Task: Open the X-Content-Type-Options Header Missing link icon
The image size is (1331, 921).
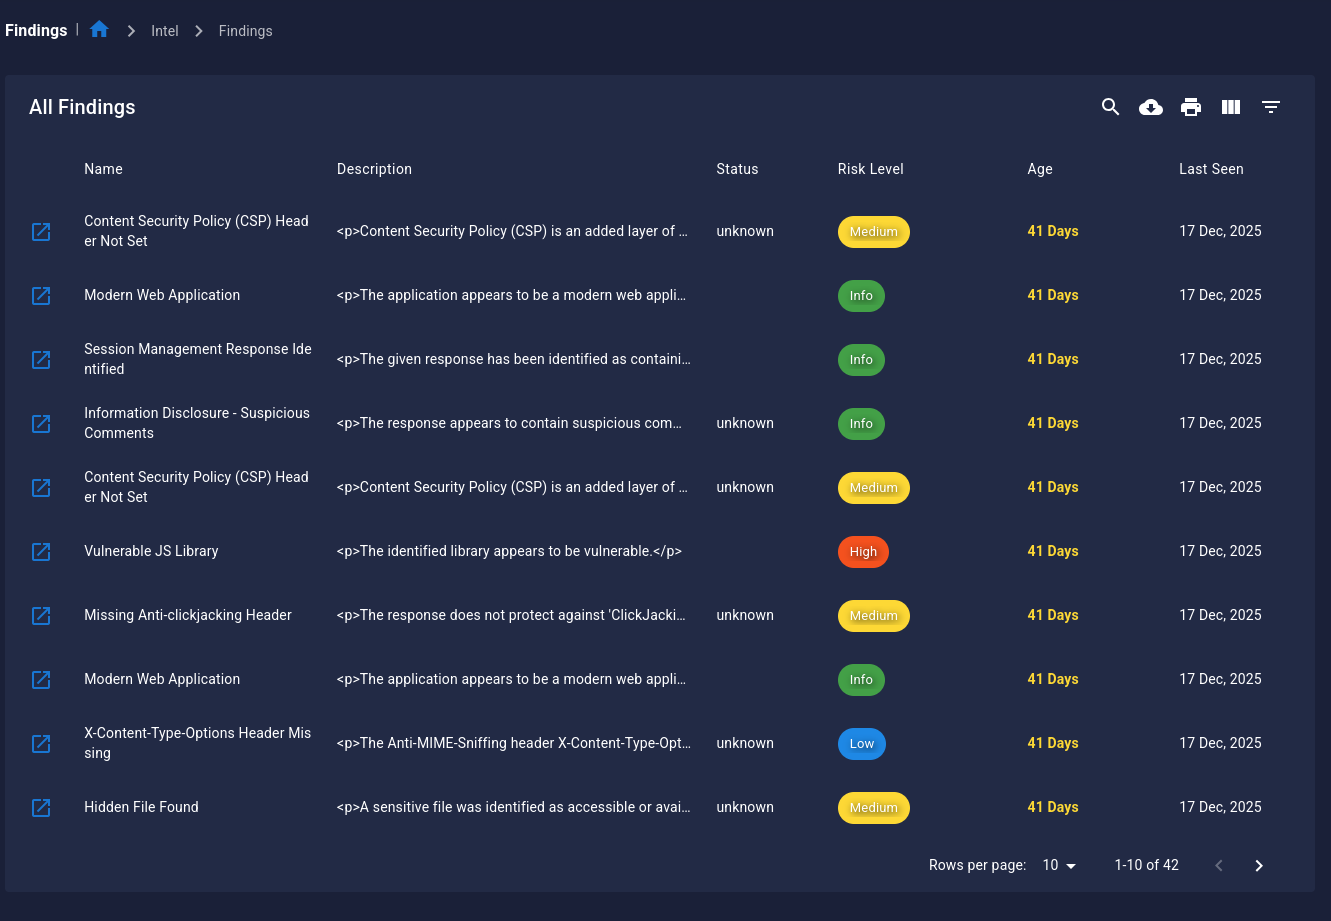Action: tap(41, 743)
